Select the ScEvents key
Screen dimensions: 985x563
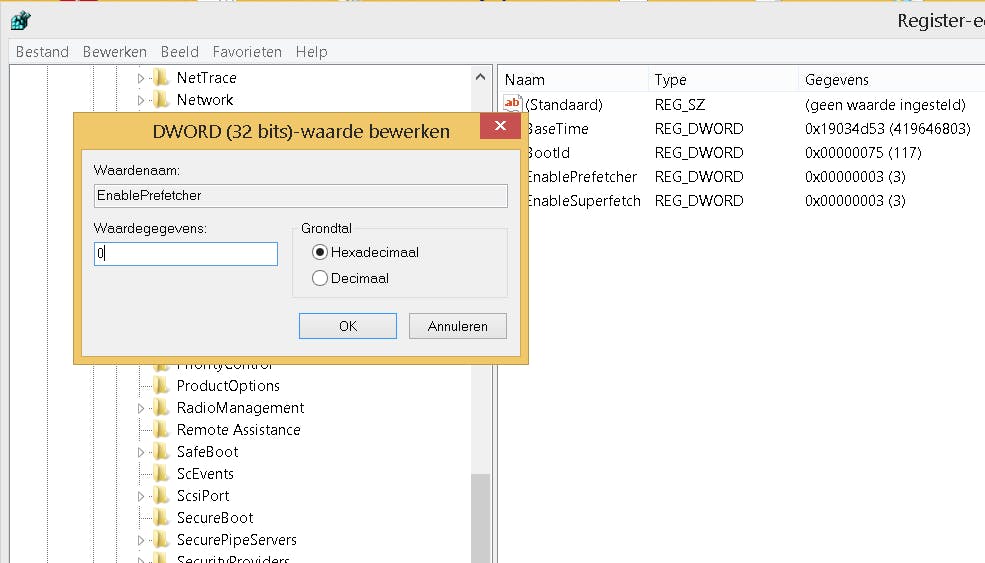(205, 474)
